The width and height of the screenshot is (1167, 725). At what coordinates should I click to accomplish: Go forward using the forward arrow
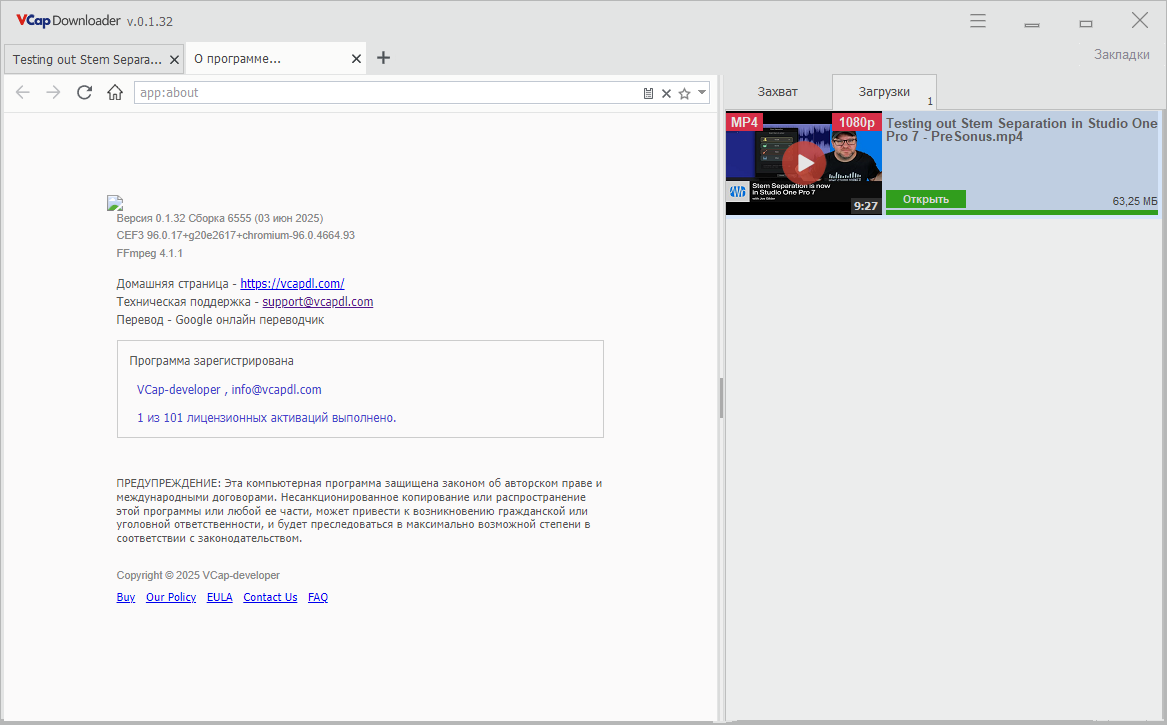(53, 92)
